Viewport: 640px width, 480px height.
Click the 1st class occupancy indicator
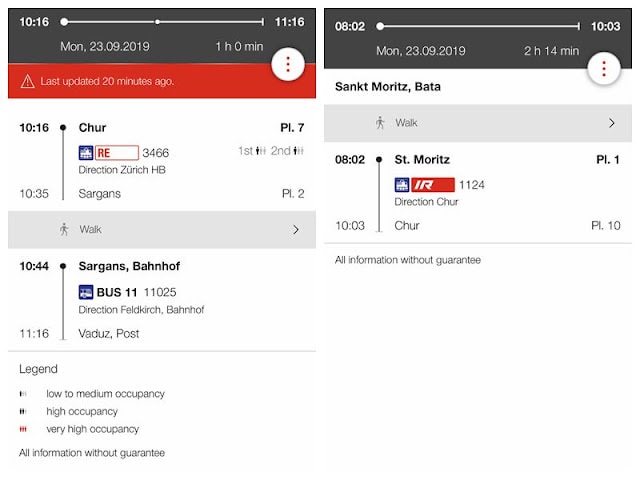coord(252,151)
